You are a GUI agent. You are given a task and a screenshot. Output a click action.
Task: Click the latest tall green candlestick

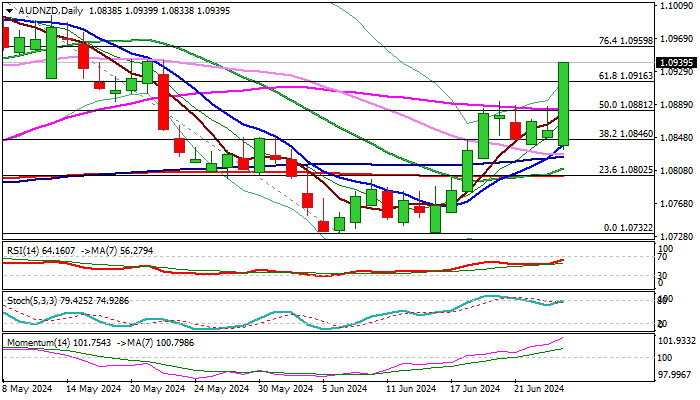[x=563, y=104]
